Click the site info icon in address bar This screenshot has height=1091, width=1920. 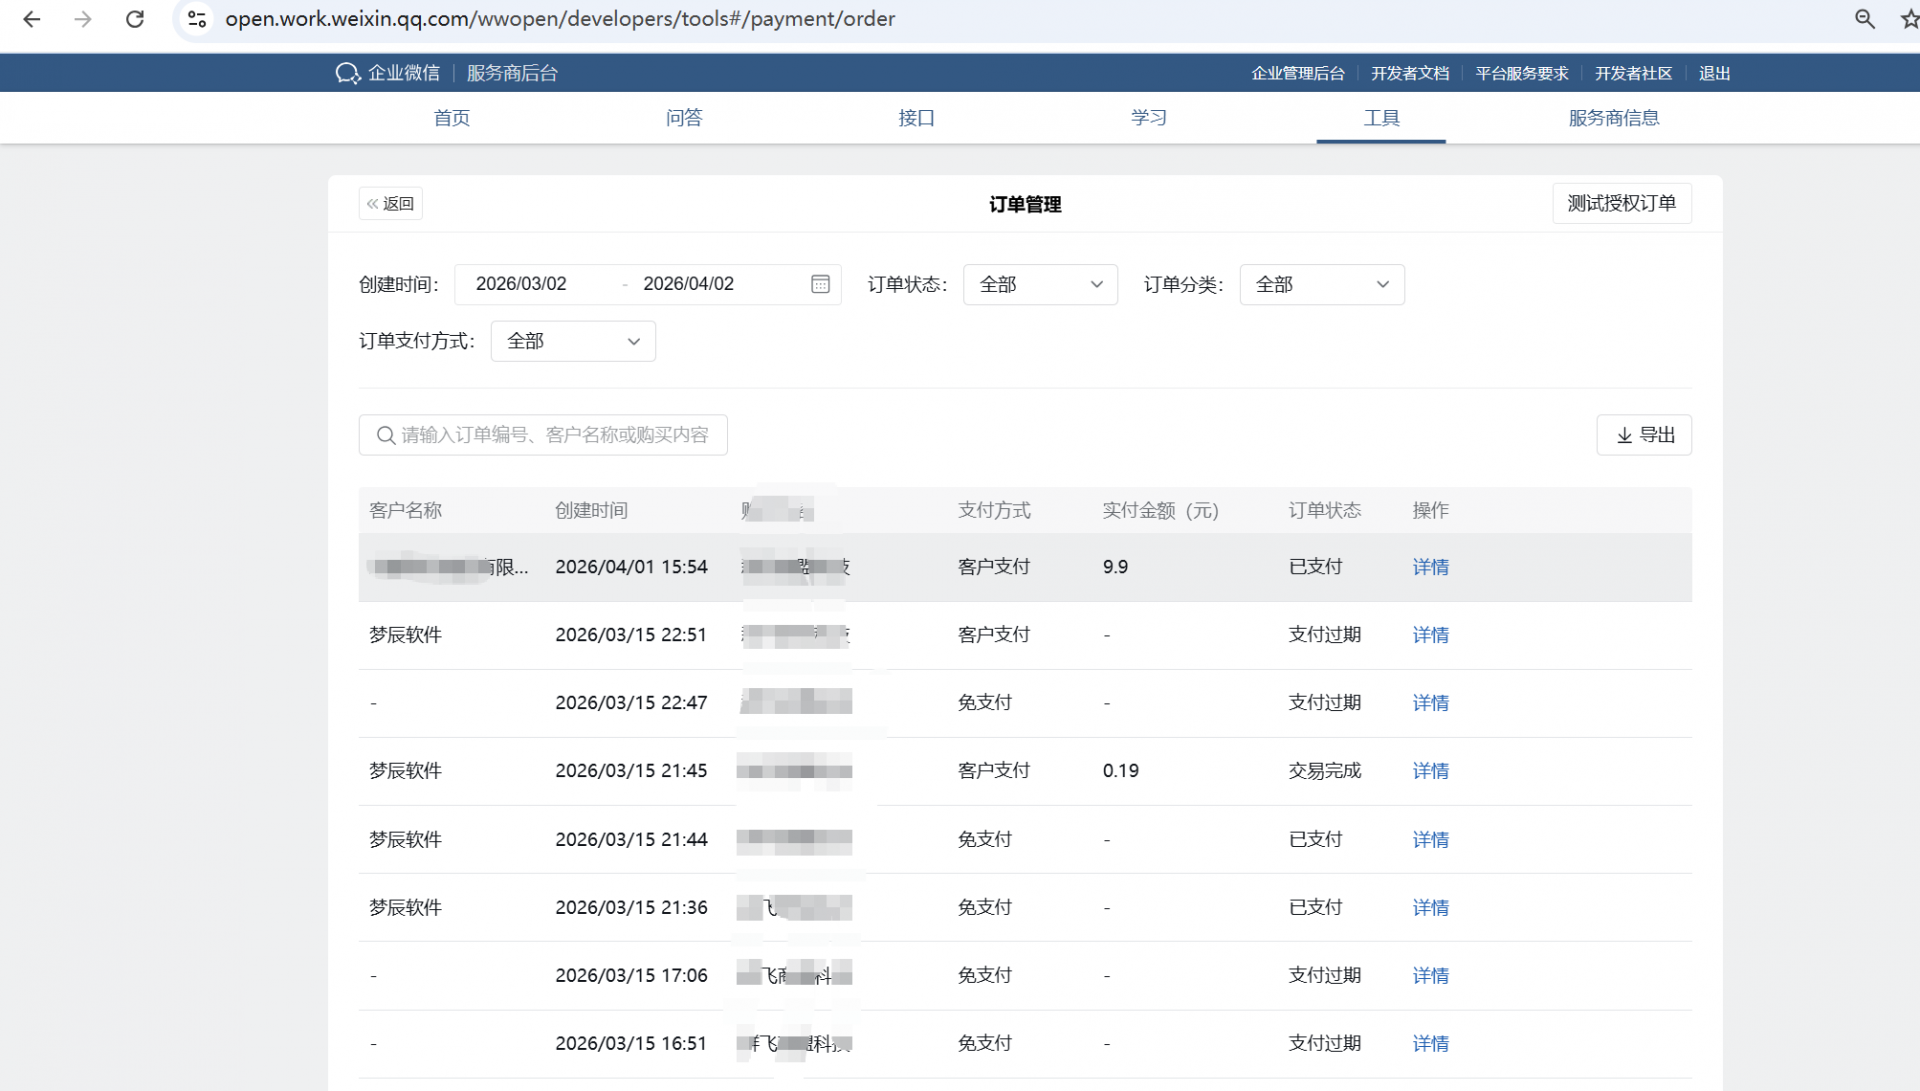pyautogui.click(x=197, y=19)
